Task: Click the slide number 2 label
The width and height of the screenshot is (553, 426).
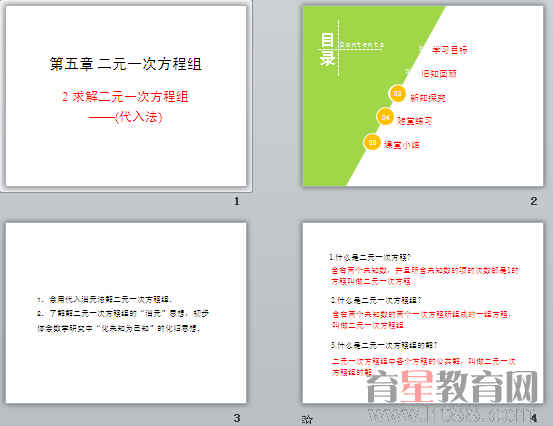Action: (x=534, y=201)
